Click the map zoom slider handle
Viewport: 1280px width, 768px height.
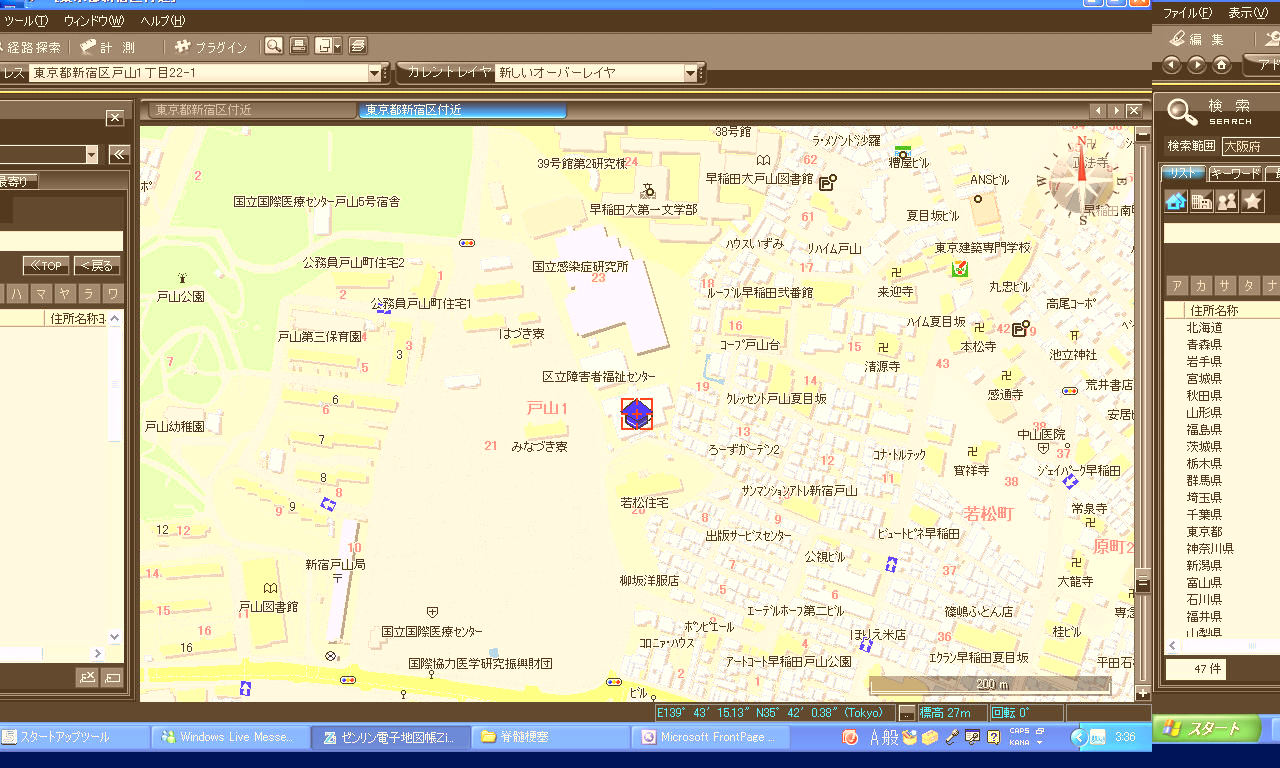click(x=1143, y=581)
